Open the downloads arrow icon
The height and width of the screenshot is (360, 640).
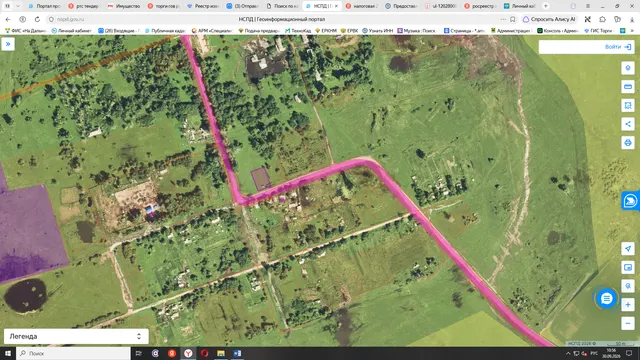(x=632, y=19)
